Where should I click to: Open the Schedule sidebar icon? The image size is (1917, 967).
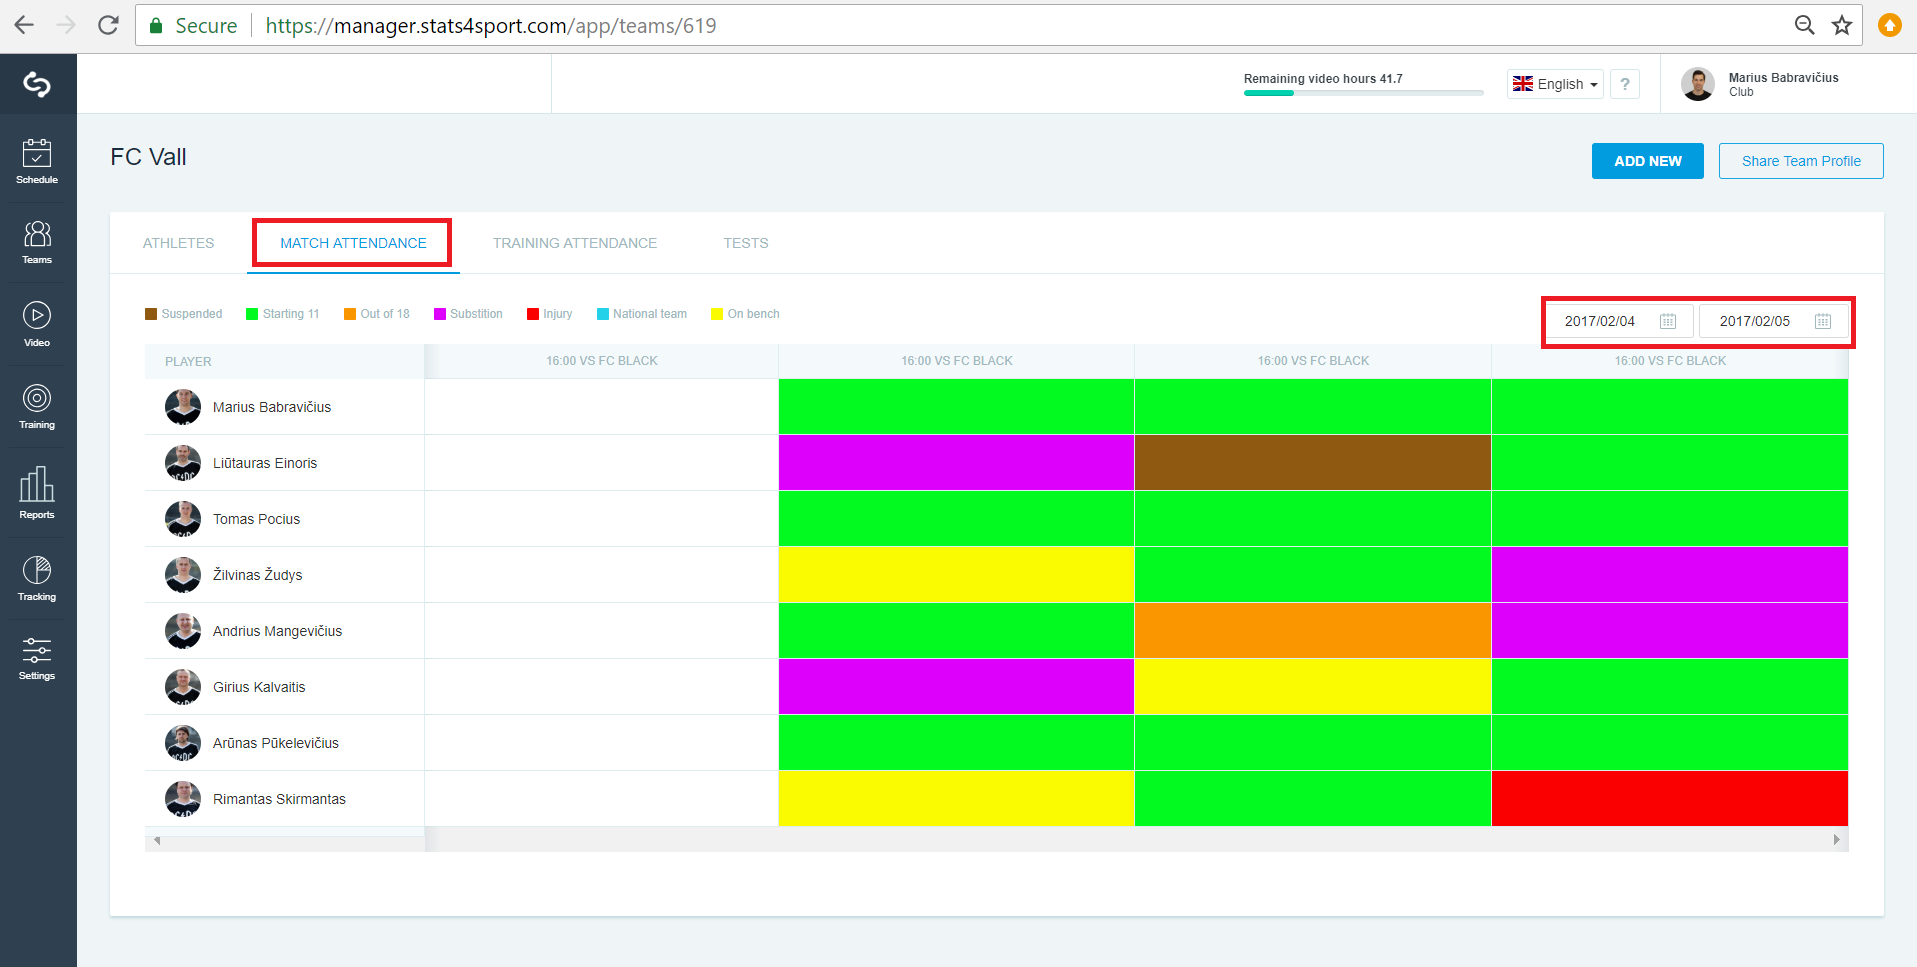pos(37,161)
